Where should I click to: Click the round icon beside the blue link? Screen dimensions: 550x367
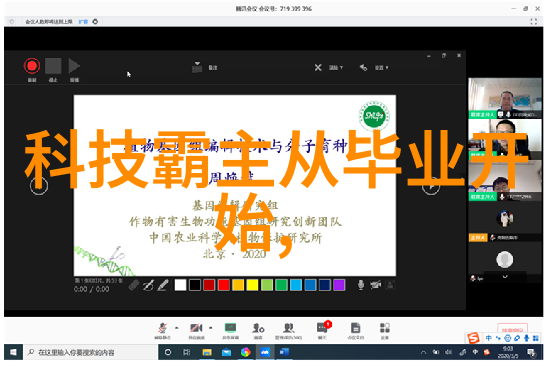(95, 22)
